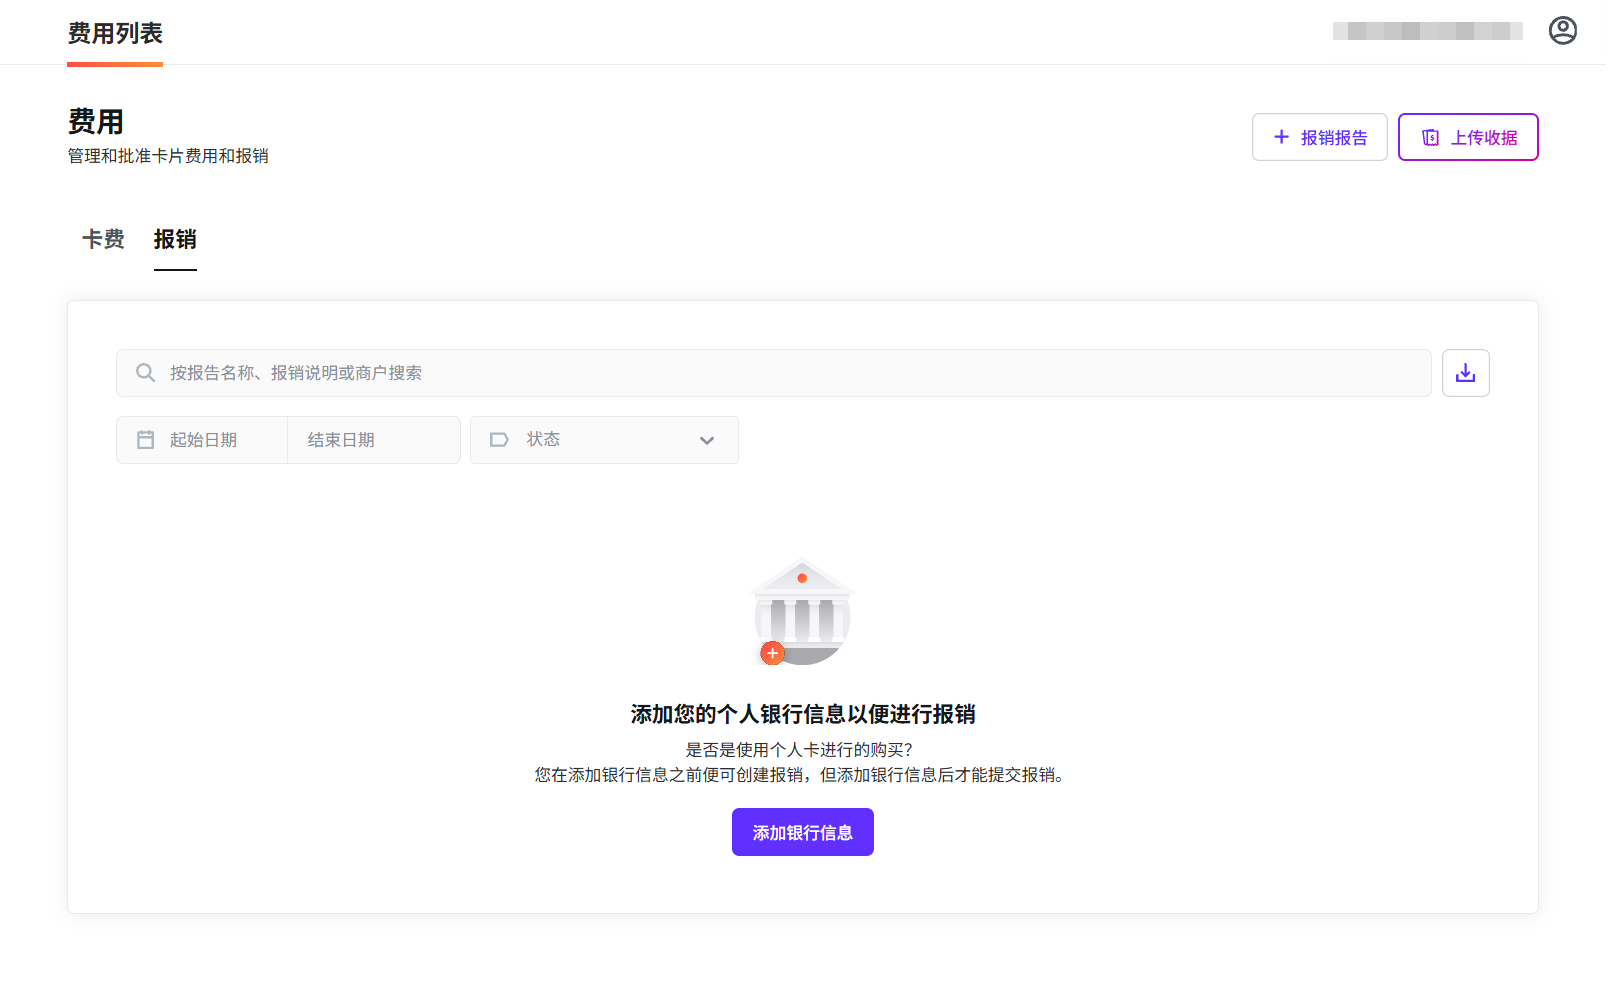Click the red plus badge on bank image
This screenshot has width=1624, height=994.
[x=772, y=653]
